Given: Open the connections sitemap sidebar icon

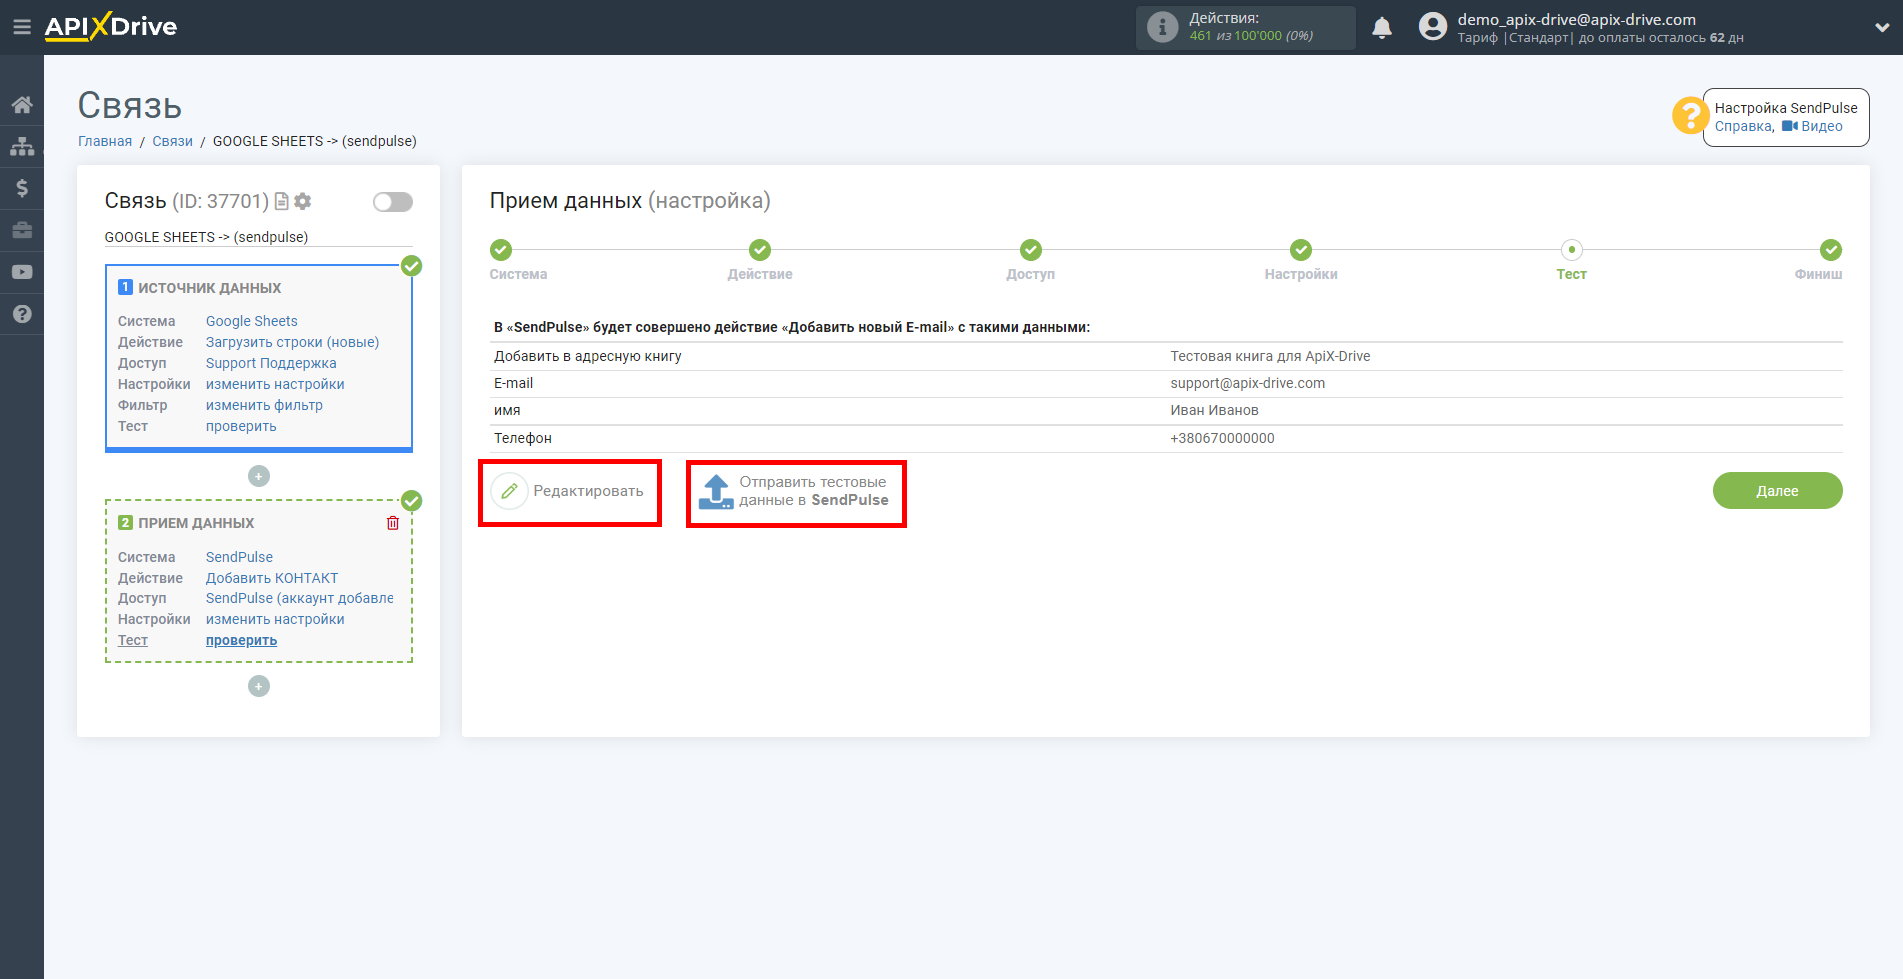Looking at the screenshot, I should click(x=22, y=146).
